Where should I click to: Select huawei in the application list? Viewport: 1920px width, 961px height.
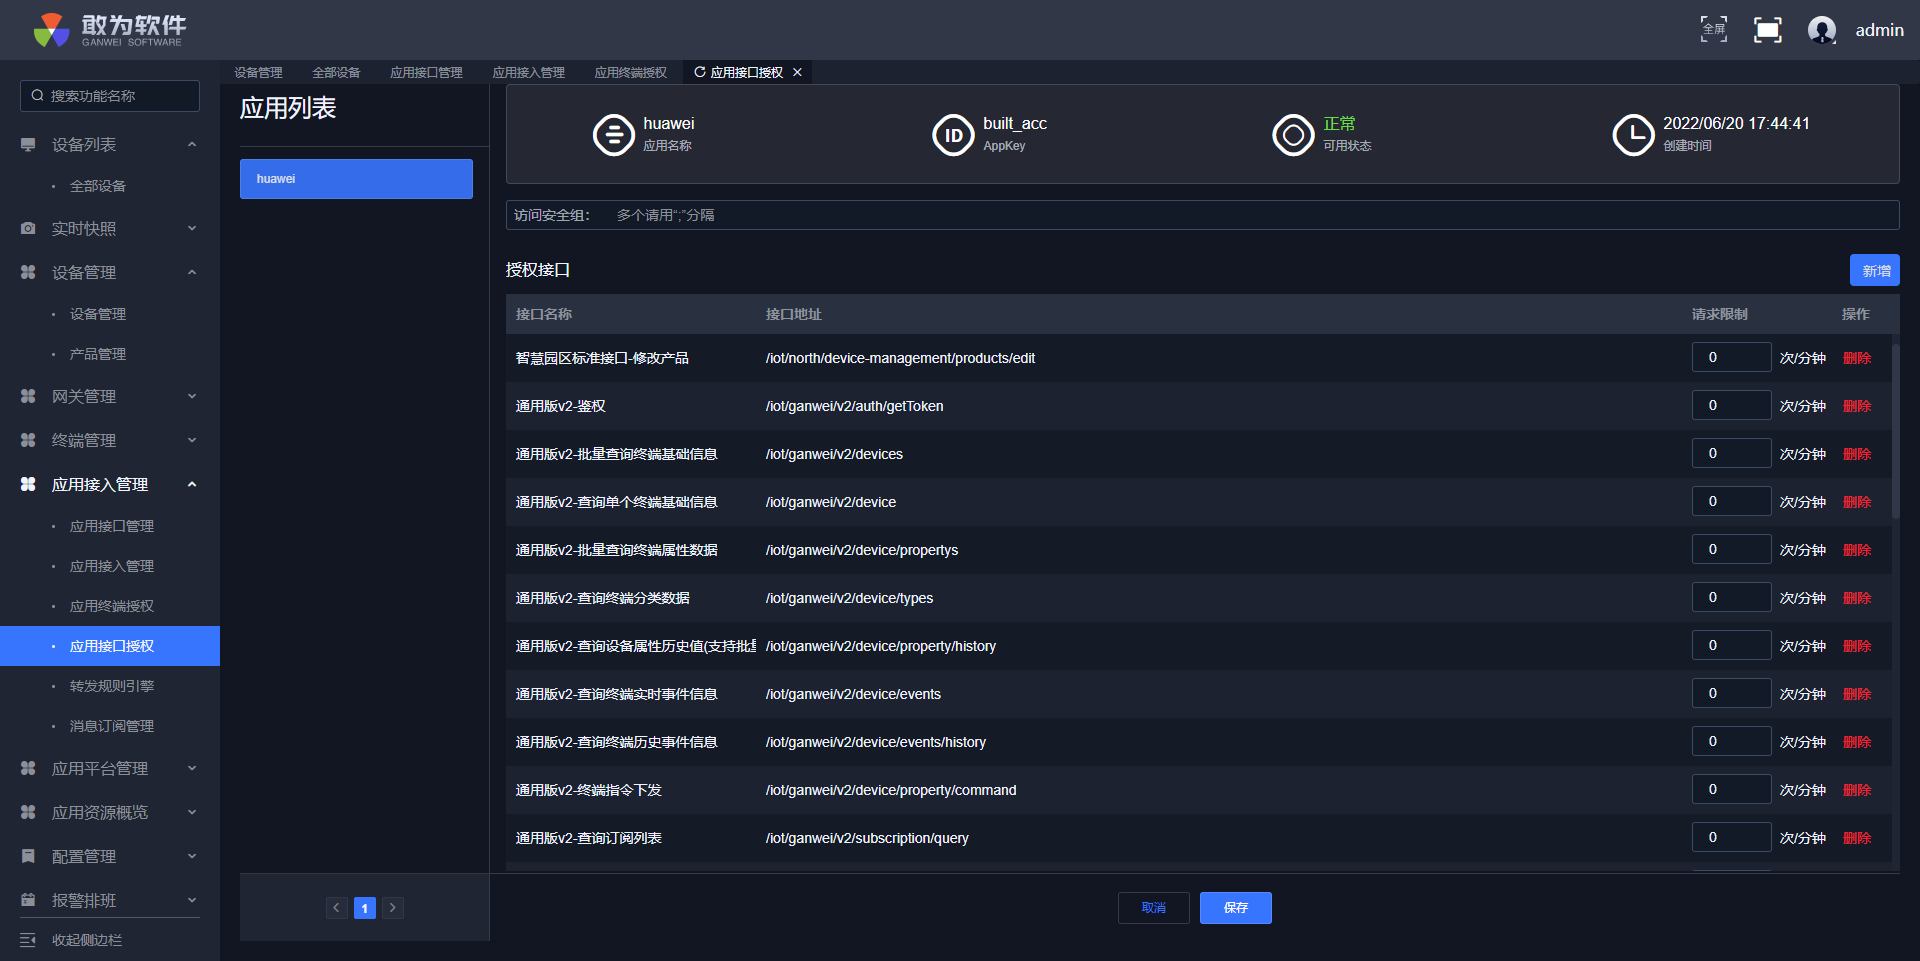tap(356, 179)
